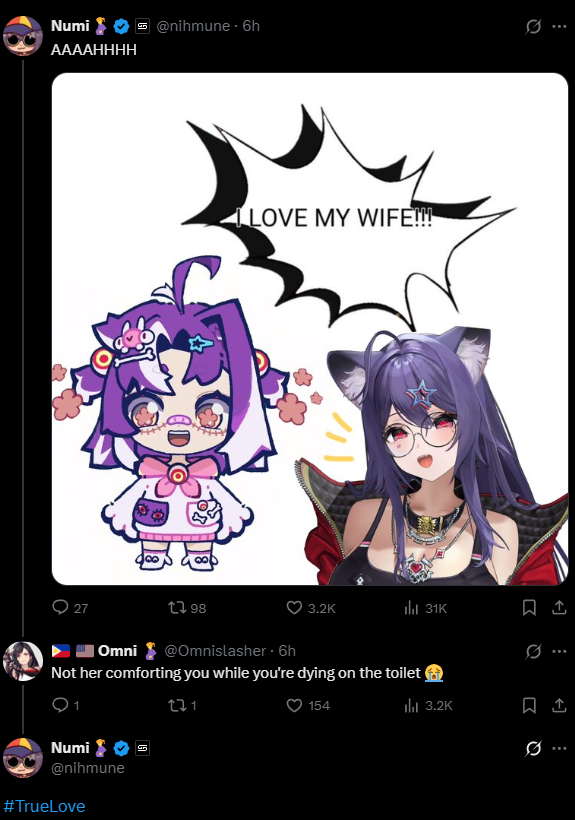This screenshot has height=820, width=575.
Task: Bookmark Omni's reply
Action: coord(529,705)
